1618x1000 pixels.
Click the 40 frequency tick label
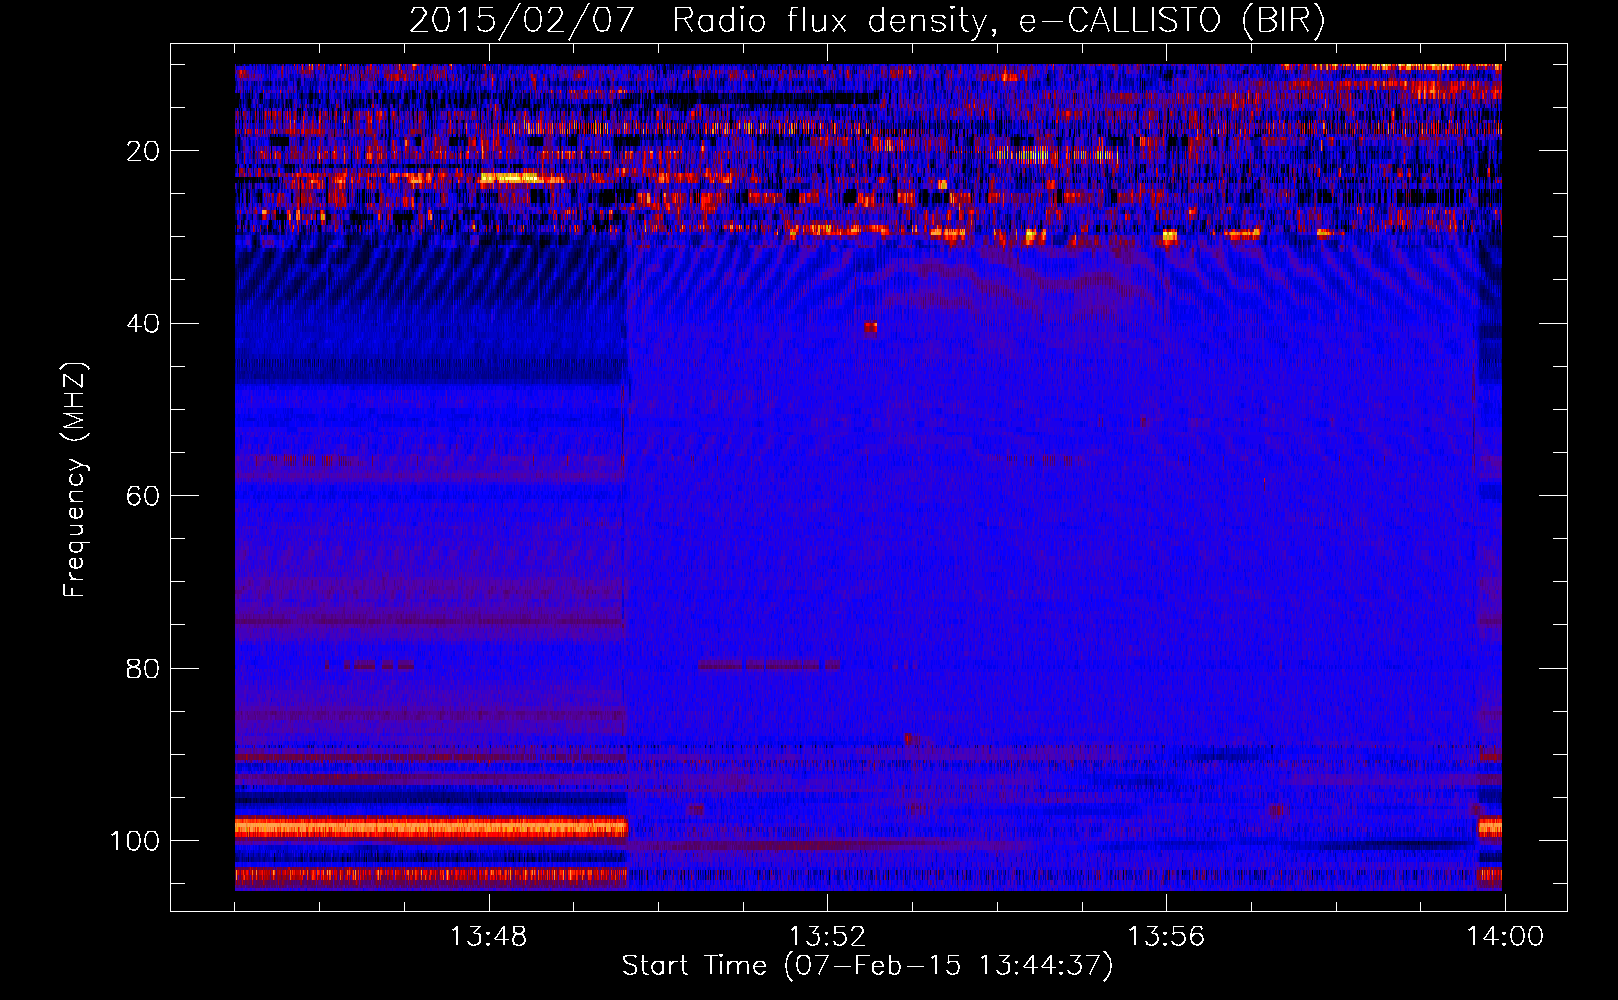(143, 324)
